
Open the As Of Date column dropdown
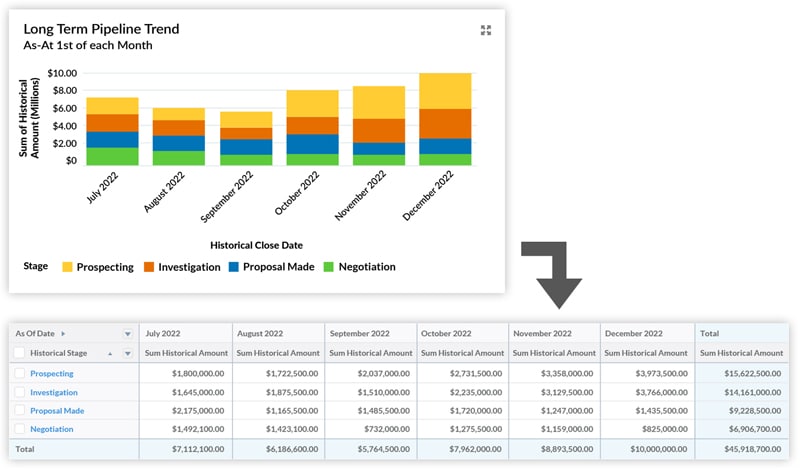127,334
